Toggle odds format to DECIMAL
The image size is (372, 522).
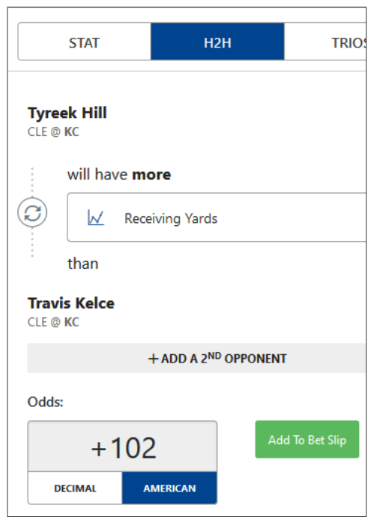coord(75,488)
